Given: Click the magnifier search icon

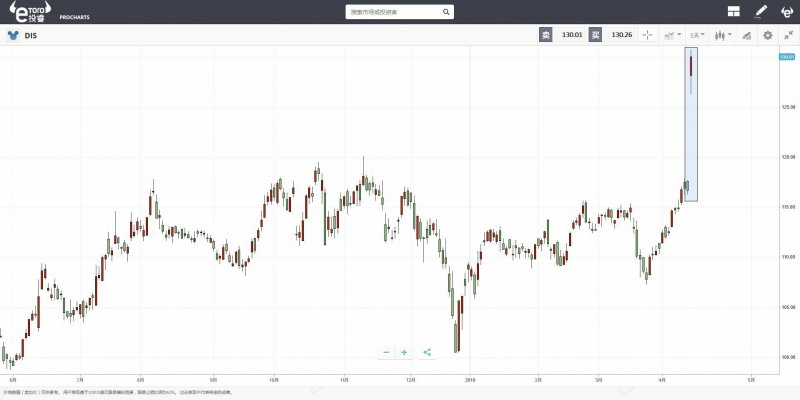Looking at the screenshot, I should pos(446,12).
